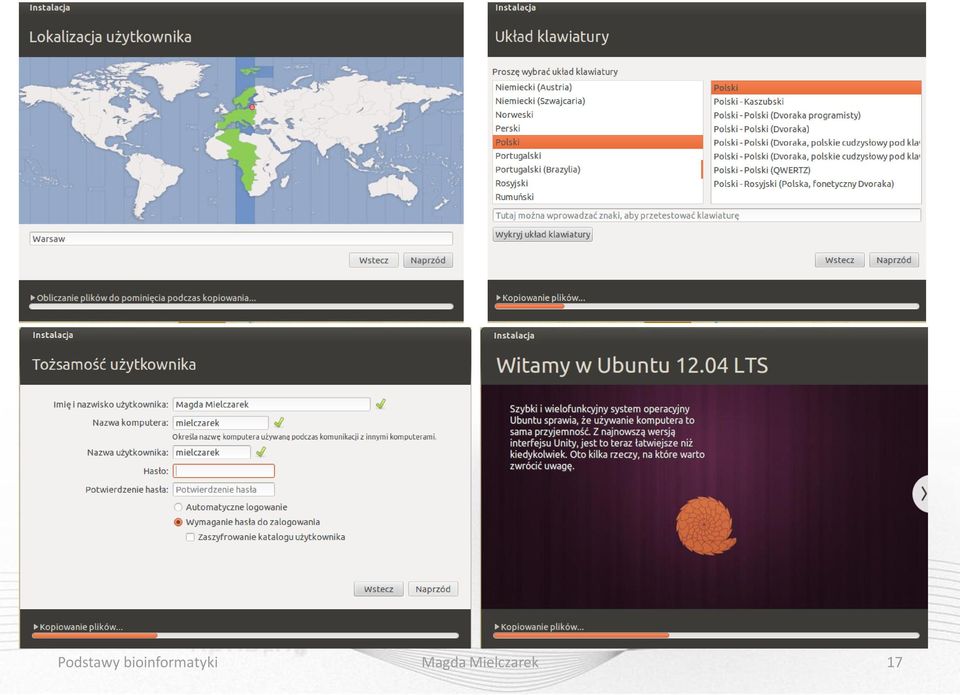The image size is (960, 695).
Task: Click the orange pangolin logo in Ubuntu welcome
Action: click(x=705, y=525)
